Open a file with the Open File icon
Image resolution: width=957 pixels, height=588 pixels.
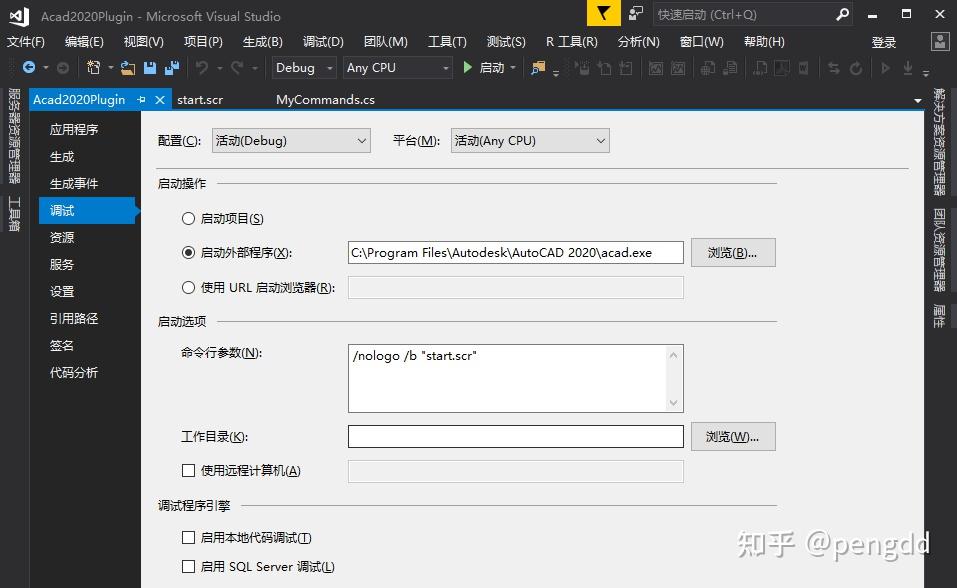[x=128, y=68]
